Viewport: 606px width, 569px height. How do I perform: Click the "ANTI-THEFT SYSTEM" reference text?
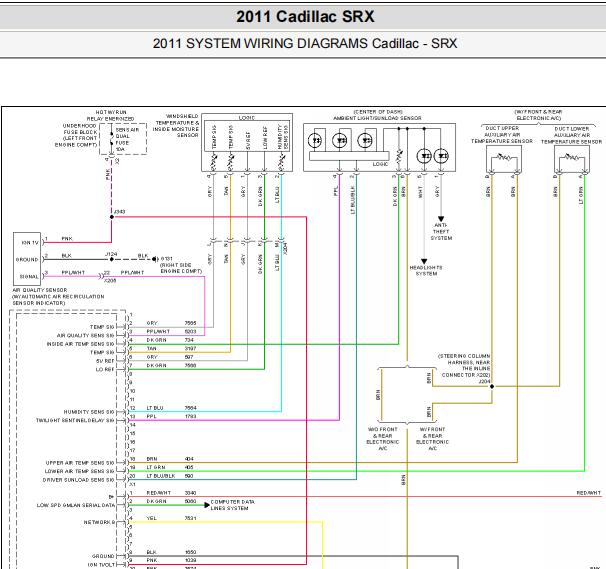coord(441,232)
